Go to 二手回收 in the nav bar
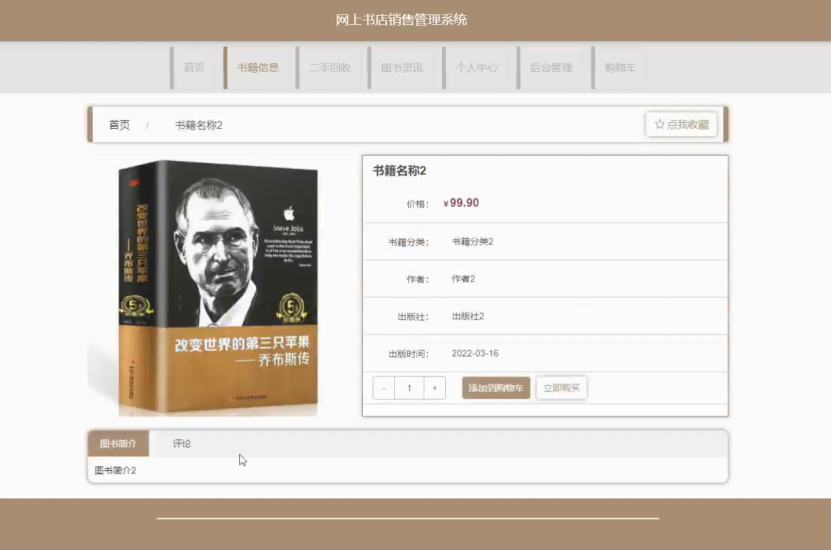Screen dimensions: 831x550 point(330,67)
